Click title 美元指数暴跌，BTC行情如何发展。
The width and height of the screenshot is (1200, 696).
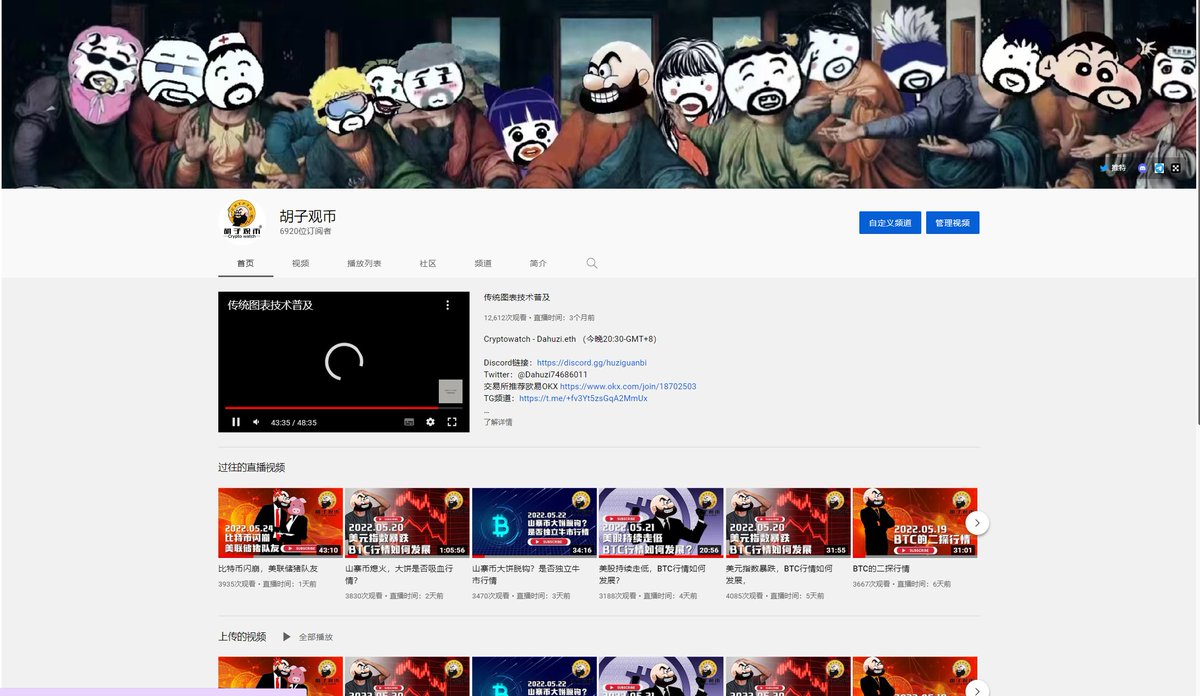tap(780, 574)
